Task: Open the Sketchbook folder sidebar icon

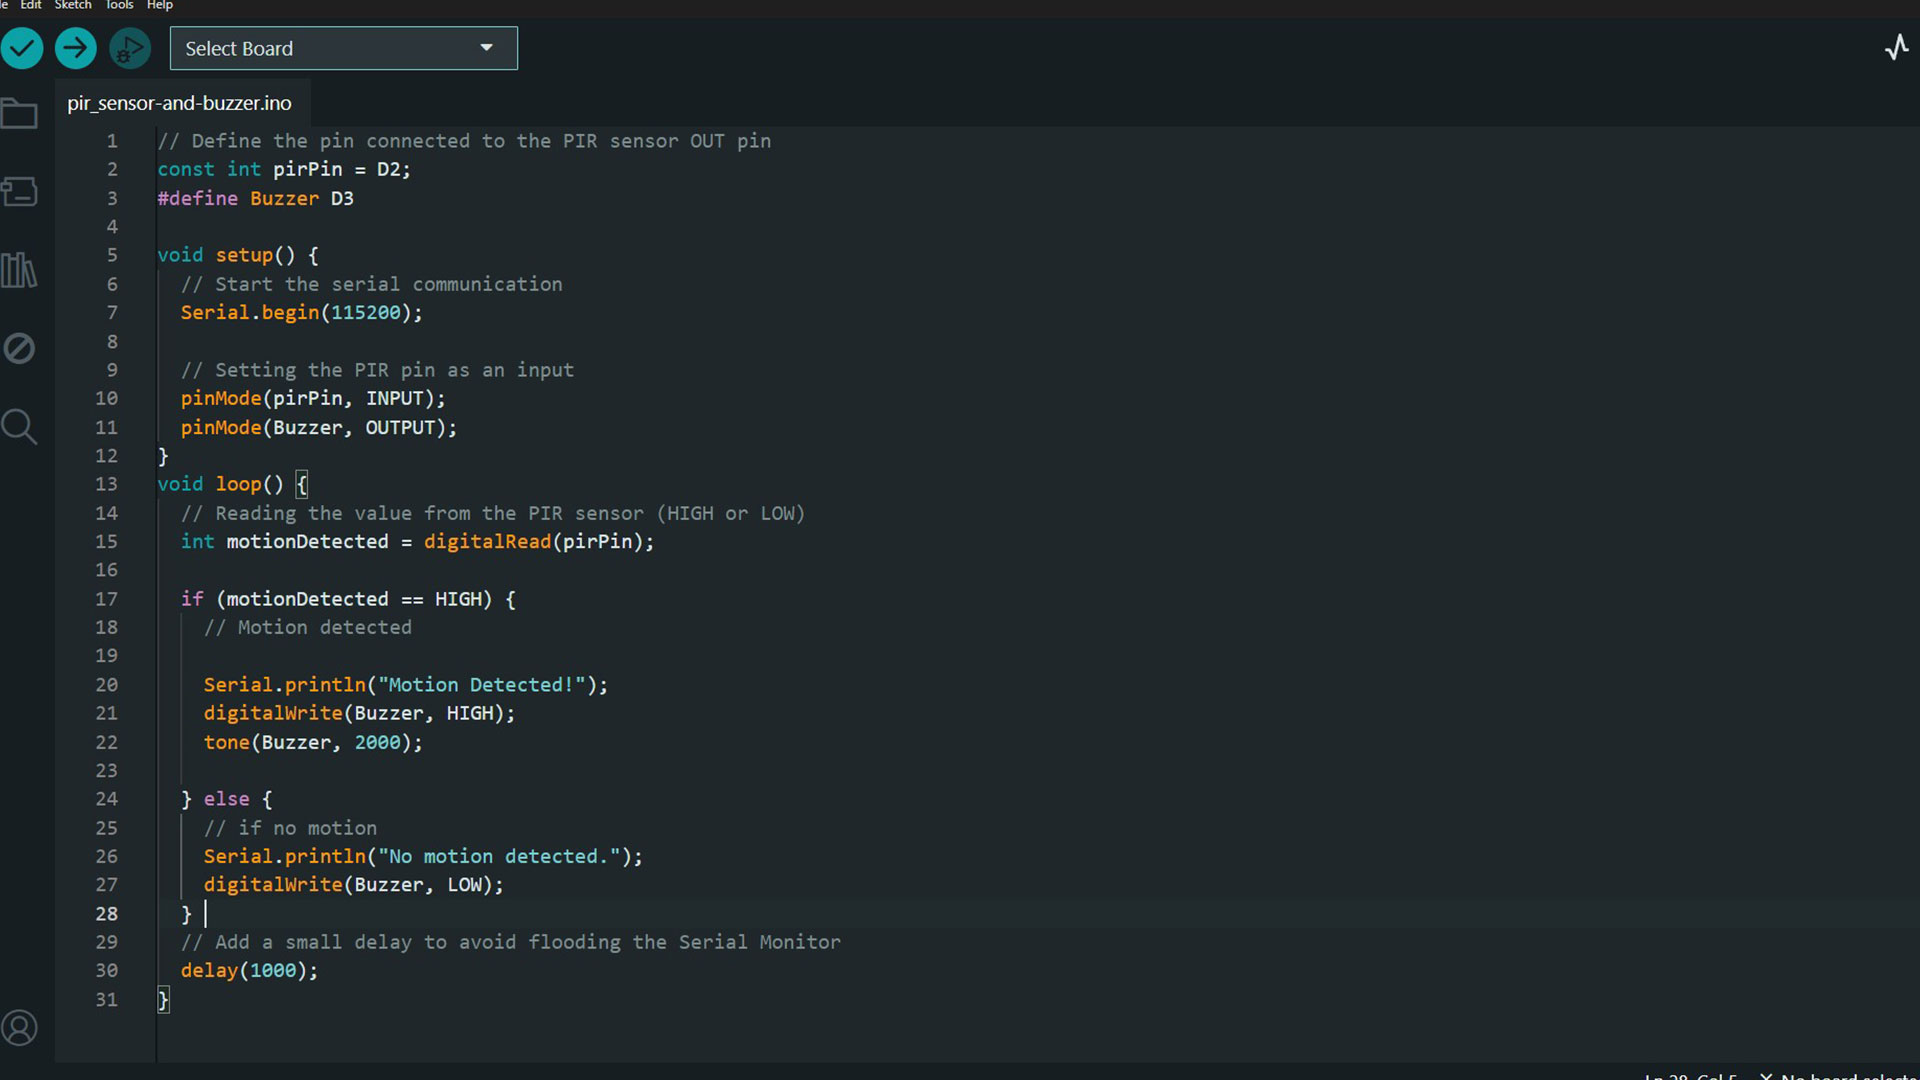Action: [19, 113]
